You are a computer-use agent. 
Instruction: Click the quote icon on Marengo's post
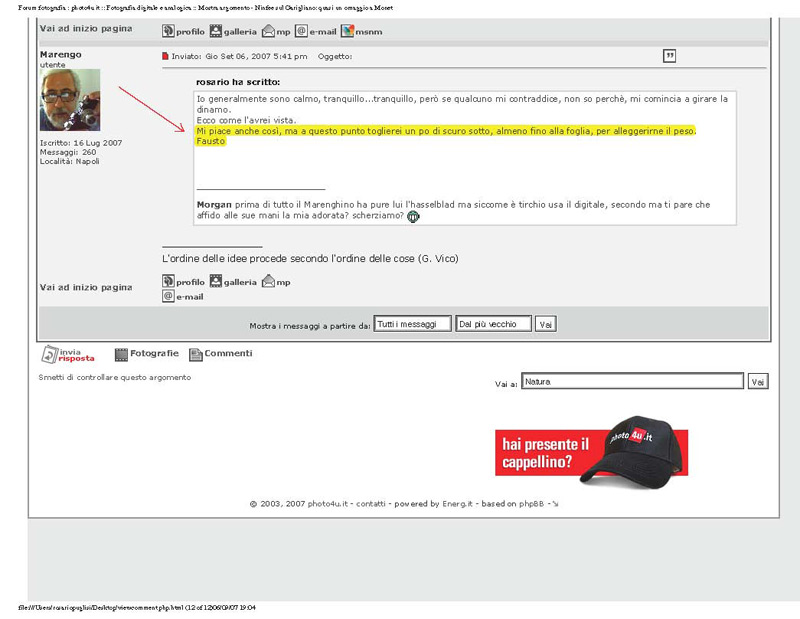pos(669,56)
